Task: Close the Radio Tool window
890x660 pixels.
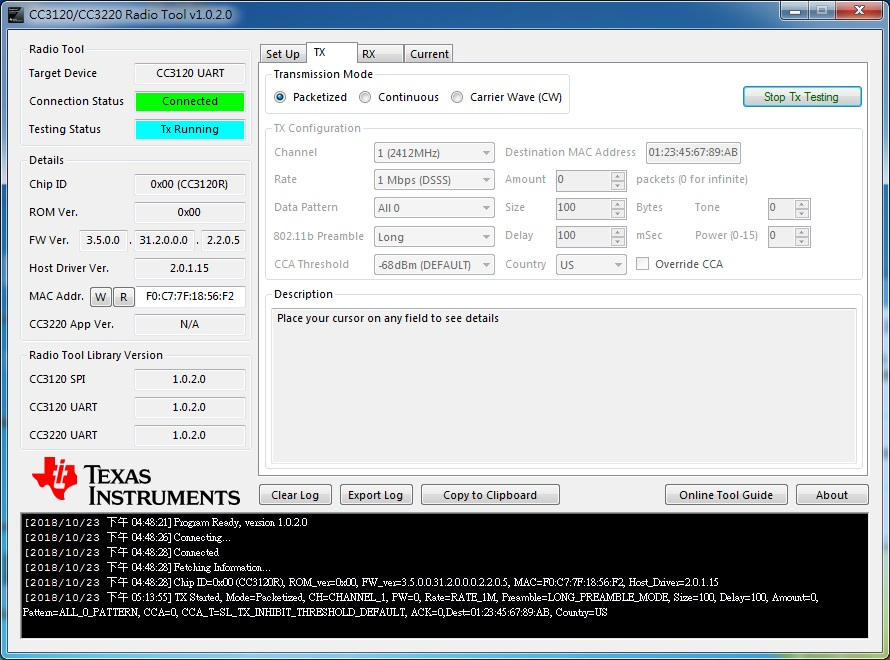Action: (x=859, y=10)
